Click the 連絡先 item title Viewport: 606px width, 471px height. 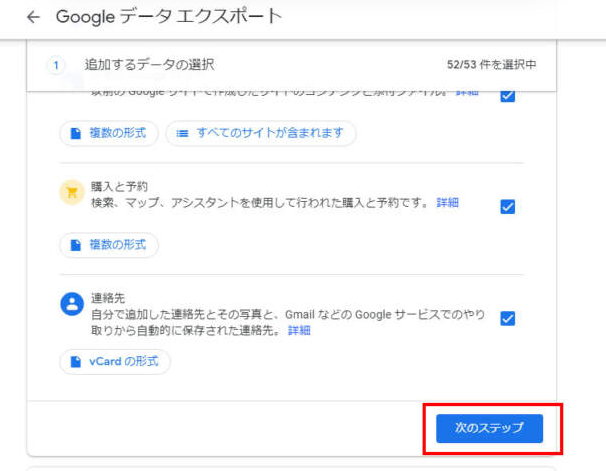coord(106,298)
